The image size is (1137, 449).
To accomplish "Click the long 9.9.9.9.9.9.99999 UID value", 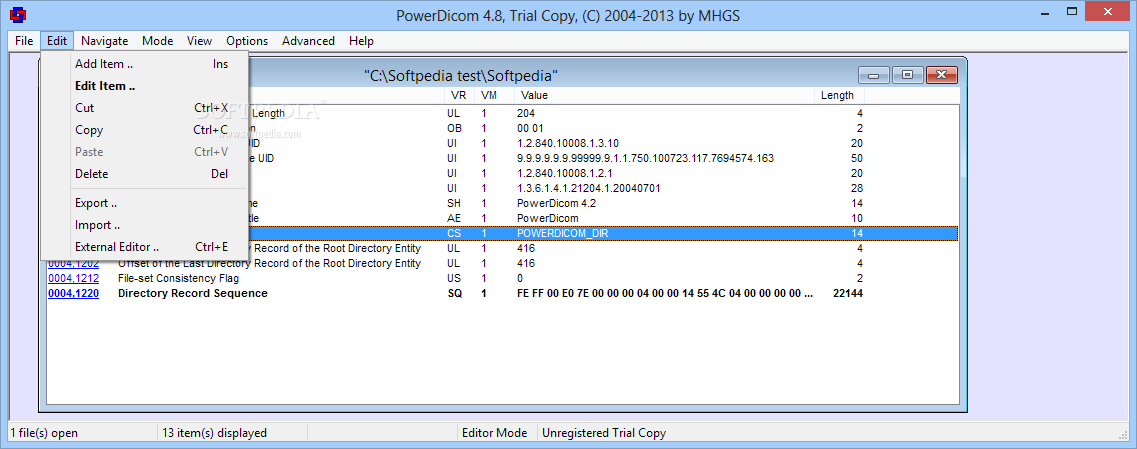I will (x=645, y=158).
